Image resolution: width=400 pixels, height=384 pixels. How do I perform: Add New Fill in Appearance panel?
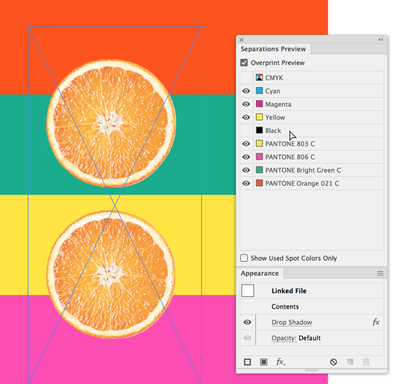pos(264,362)
